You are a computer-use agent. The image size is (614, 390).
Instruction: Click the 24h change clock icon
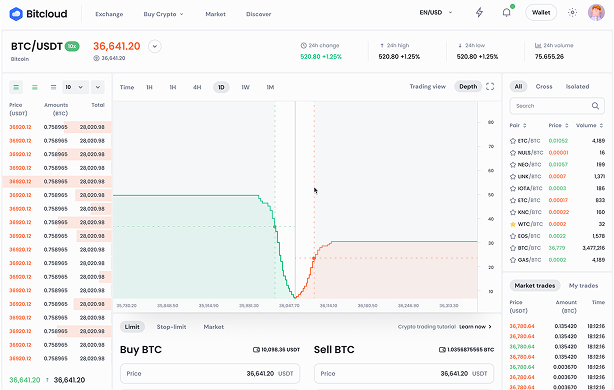click(x=303, y=45)
